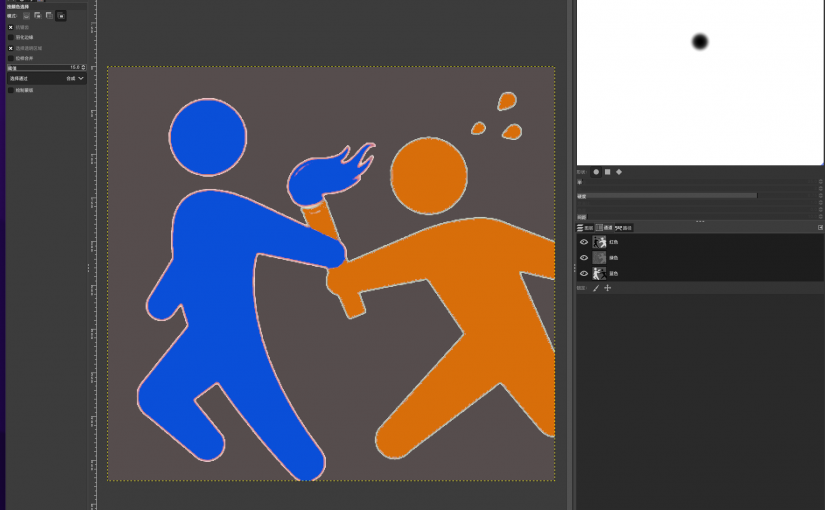825x510 pixels.
Task: Click the lock position move icon
Action: click(607, 288)
